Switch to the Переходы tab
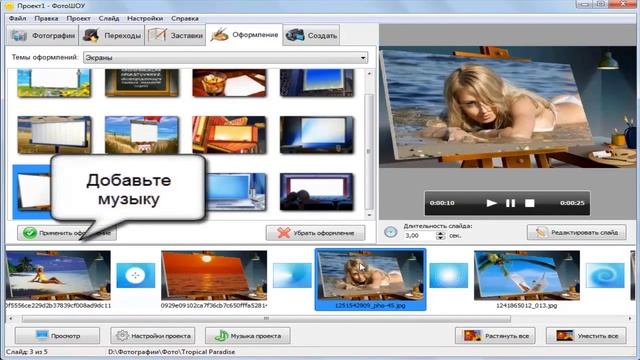 (111, 36)
